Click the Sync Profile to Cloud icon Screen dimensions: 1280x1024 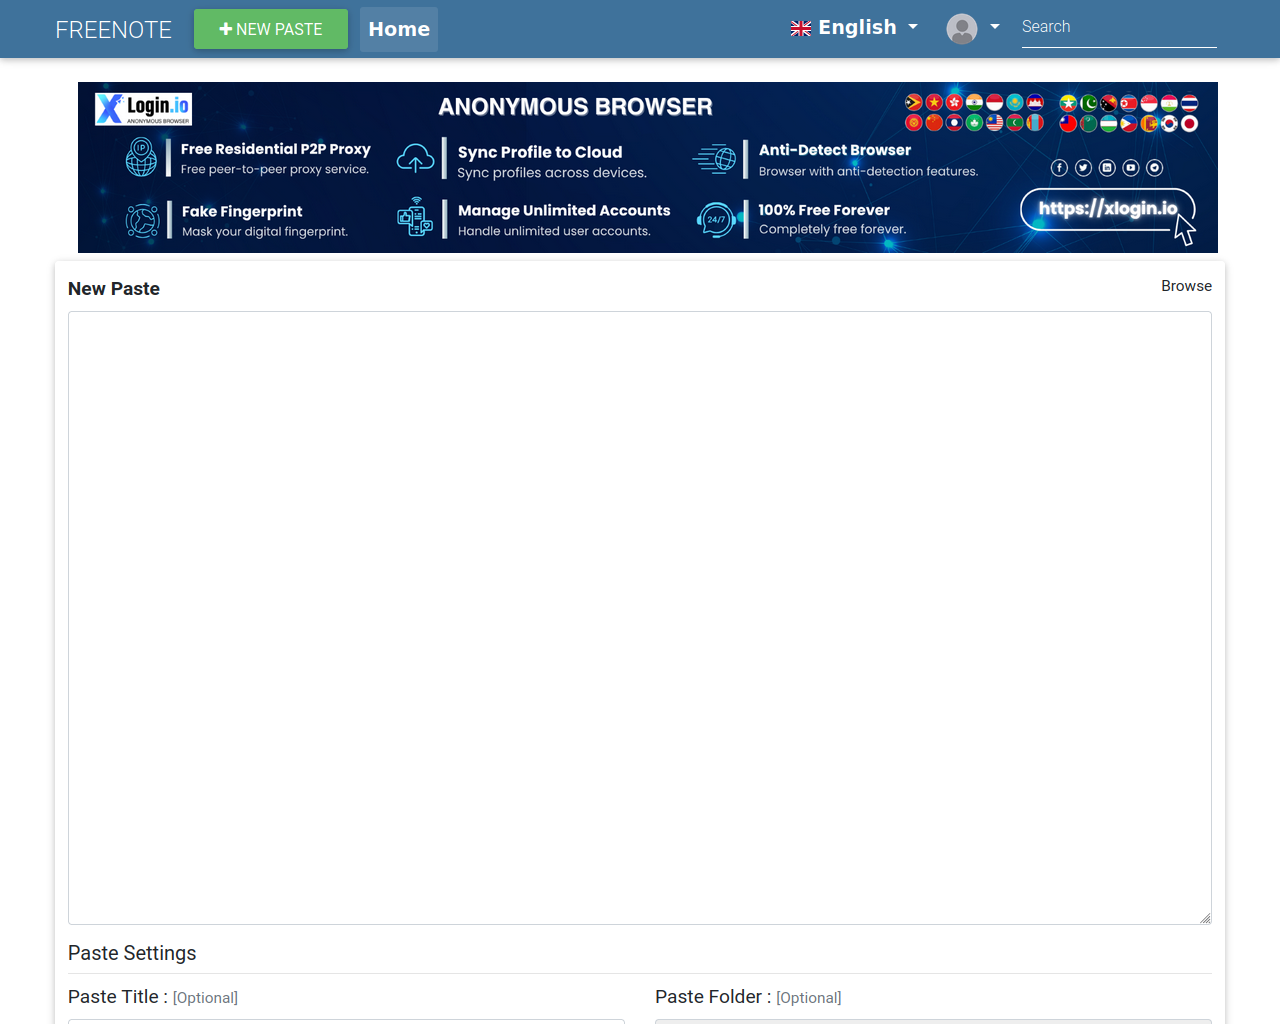coord(415,159)
